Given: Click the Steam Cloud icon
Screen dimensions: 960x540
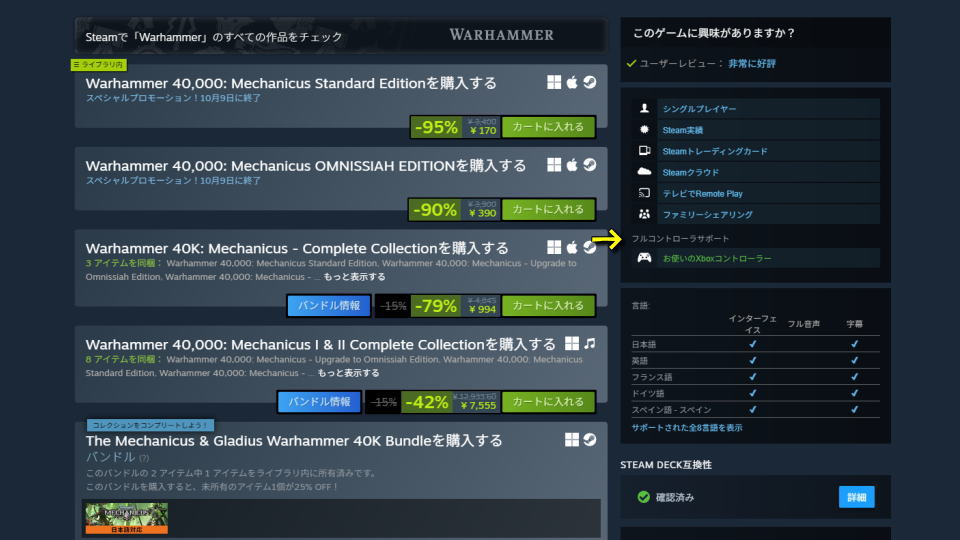Looking at the screenshot, I should (x=644, y=172).
